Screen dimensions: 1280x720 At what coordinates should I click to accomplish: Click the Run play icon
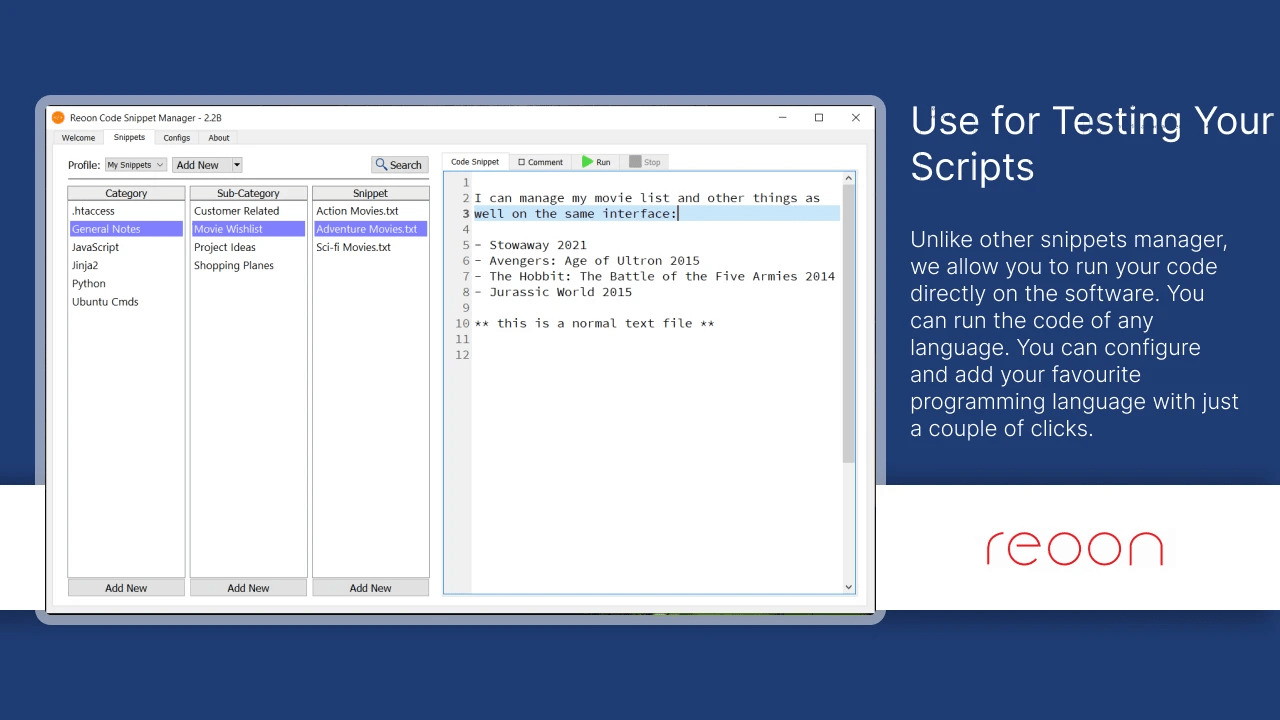[588, 162]
